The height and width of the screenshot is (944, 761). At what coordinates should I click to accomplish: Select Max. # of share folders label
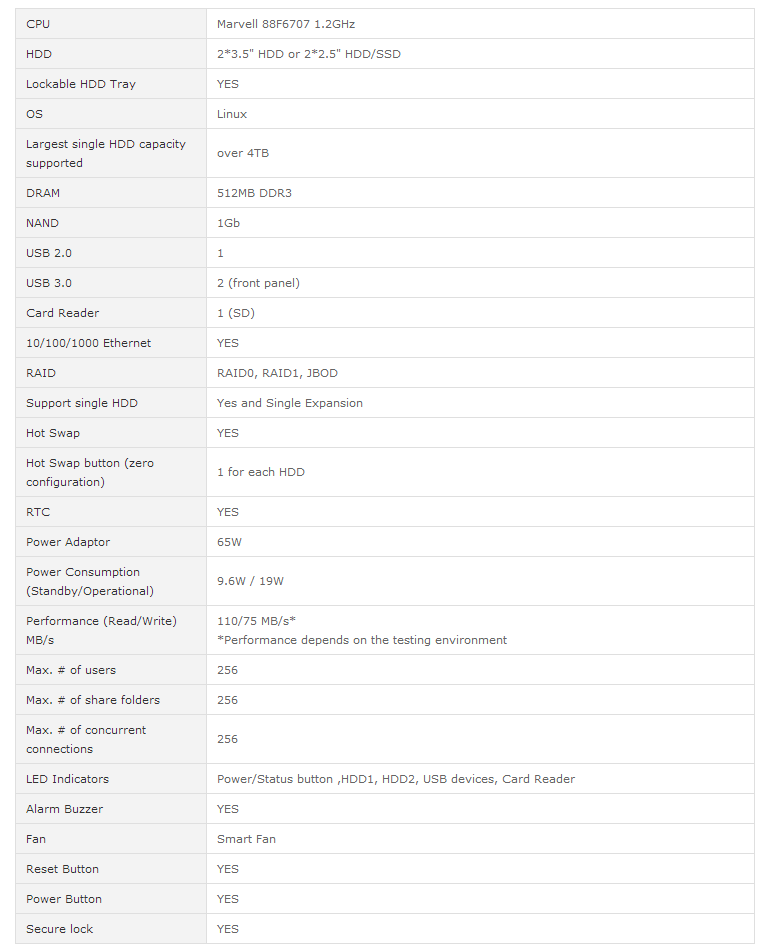point(93,700)
